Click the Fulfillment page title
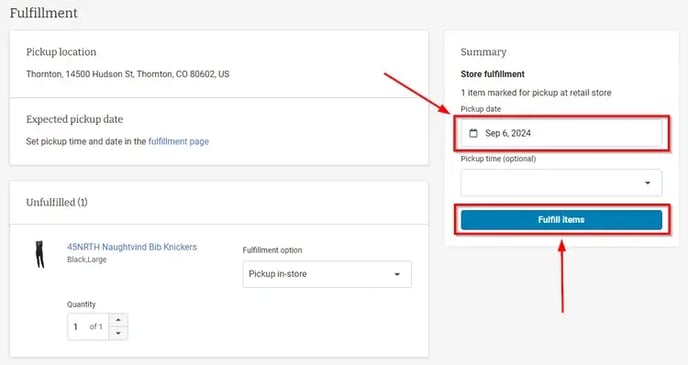Image resolution: width=688 pixels, height=365 pixels. tap(43, 13)
